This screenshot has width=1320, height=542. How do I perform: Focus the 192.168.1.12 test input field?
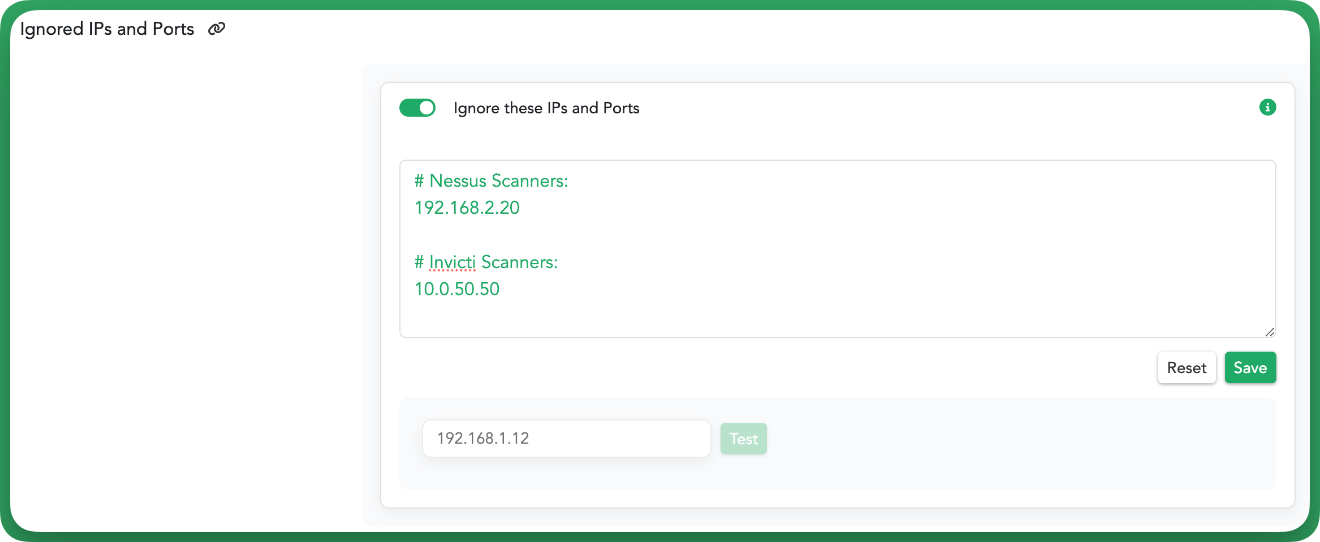(567, 439)
